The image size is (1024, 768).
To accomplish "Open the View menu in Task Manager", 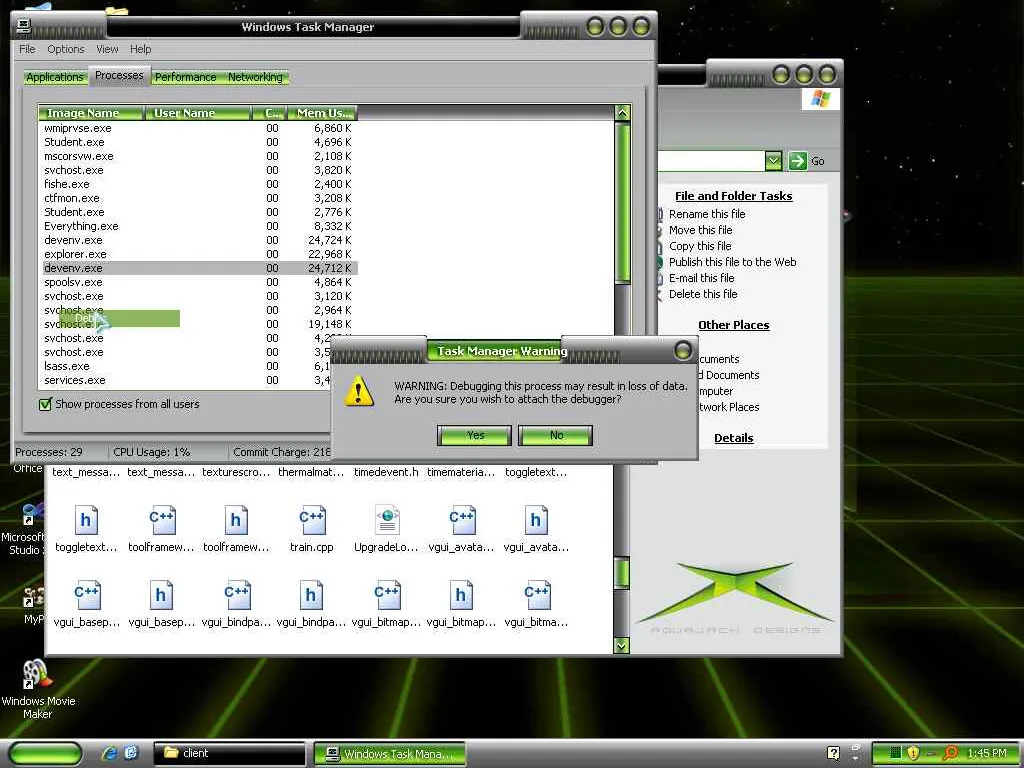I will pyautogui.click(x=107, y=49).
